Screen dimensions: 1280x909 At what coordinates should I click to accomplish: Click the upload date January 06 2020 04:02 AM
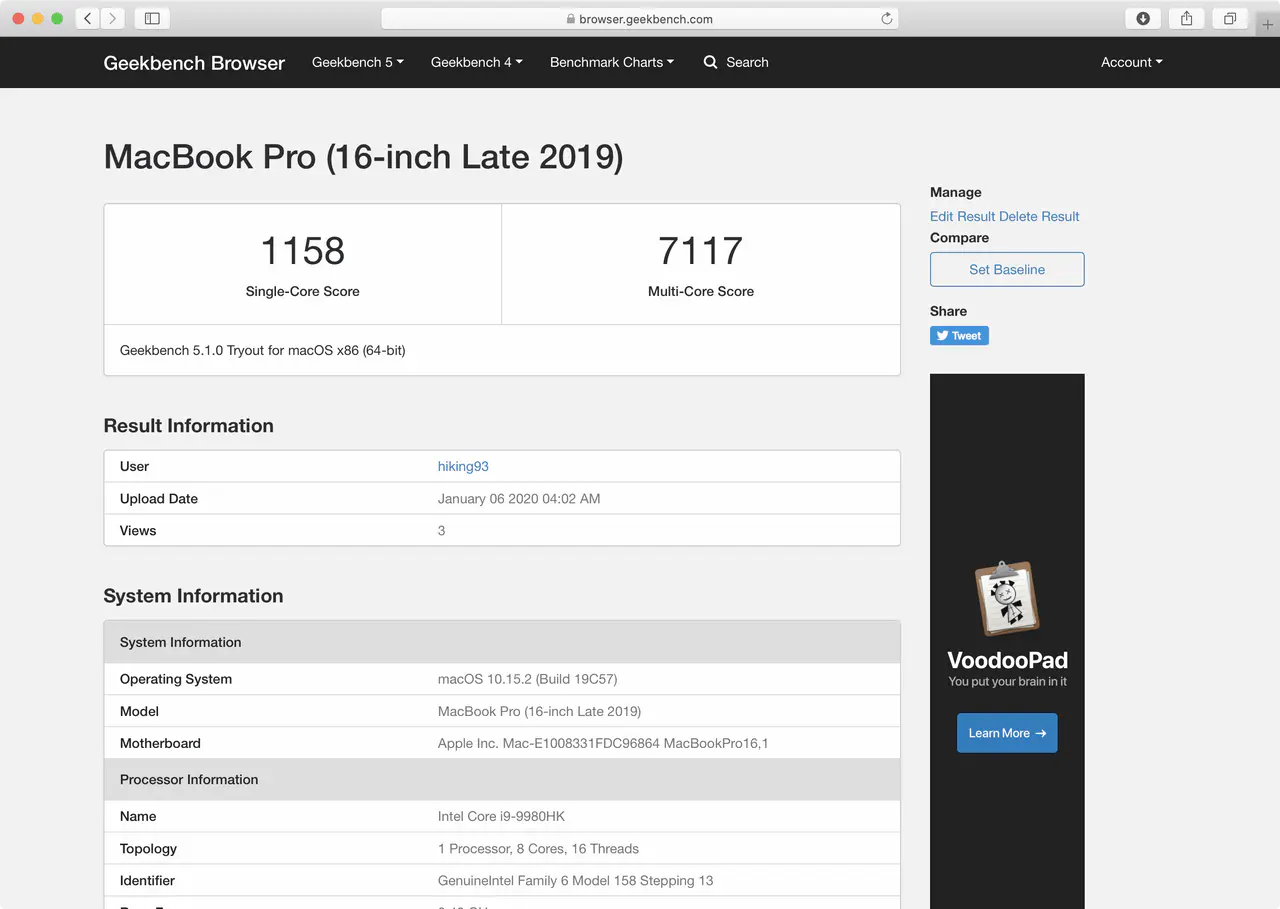[x=519, y=498]
